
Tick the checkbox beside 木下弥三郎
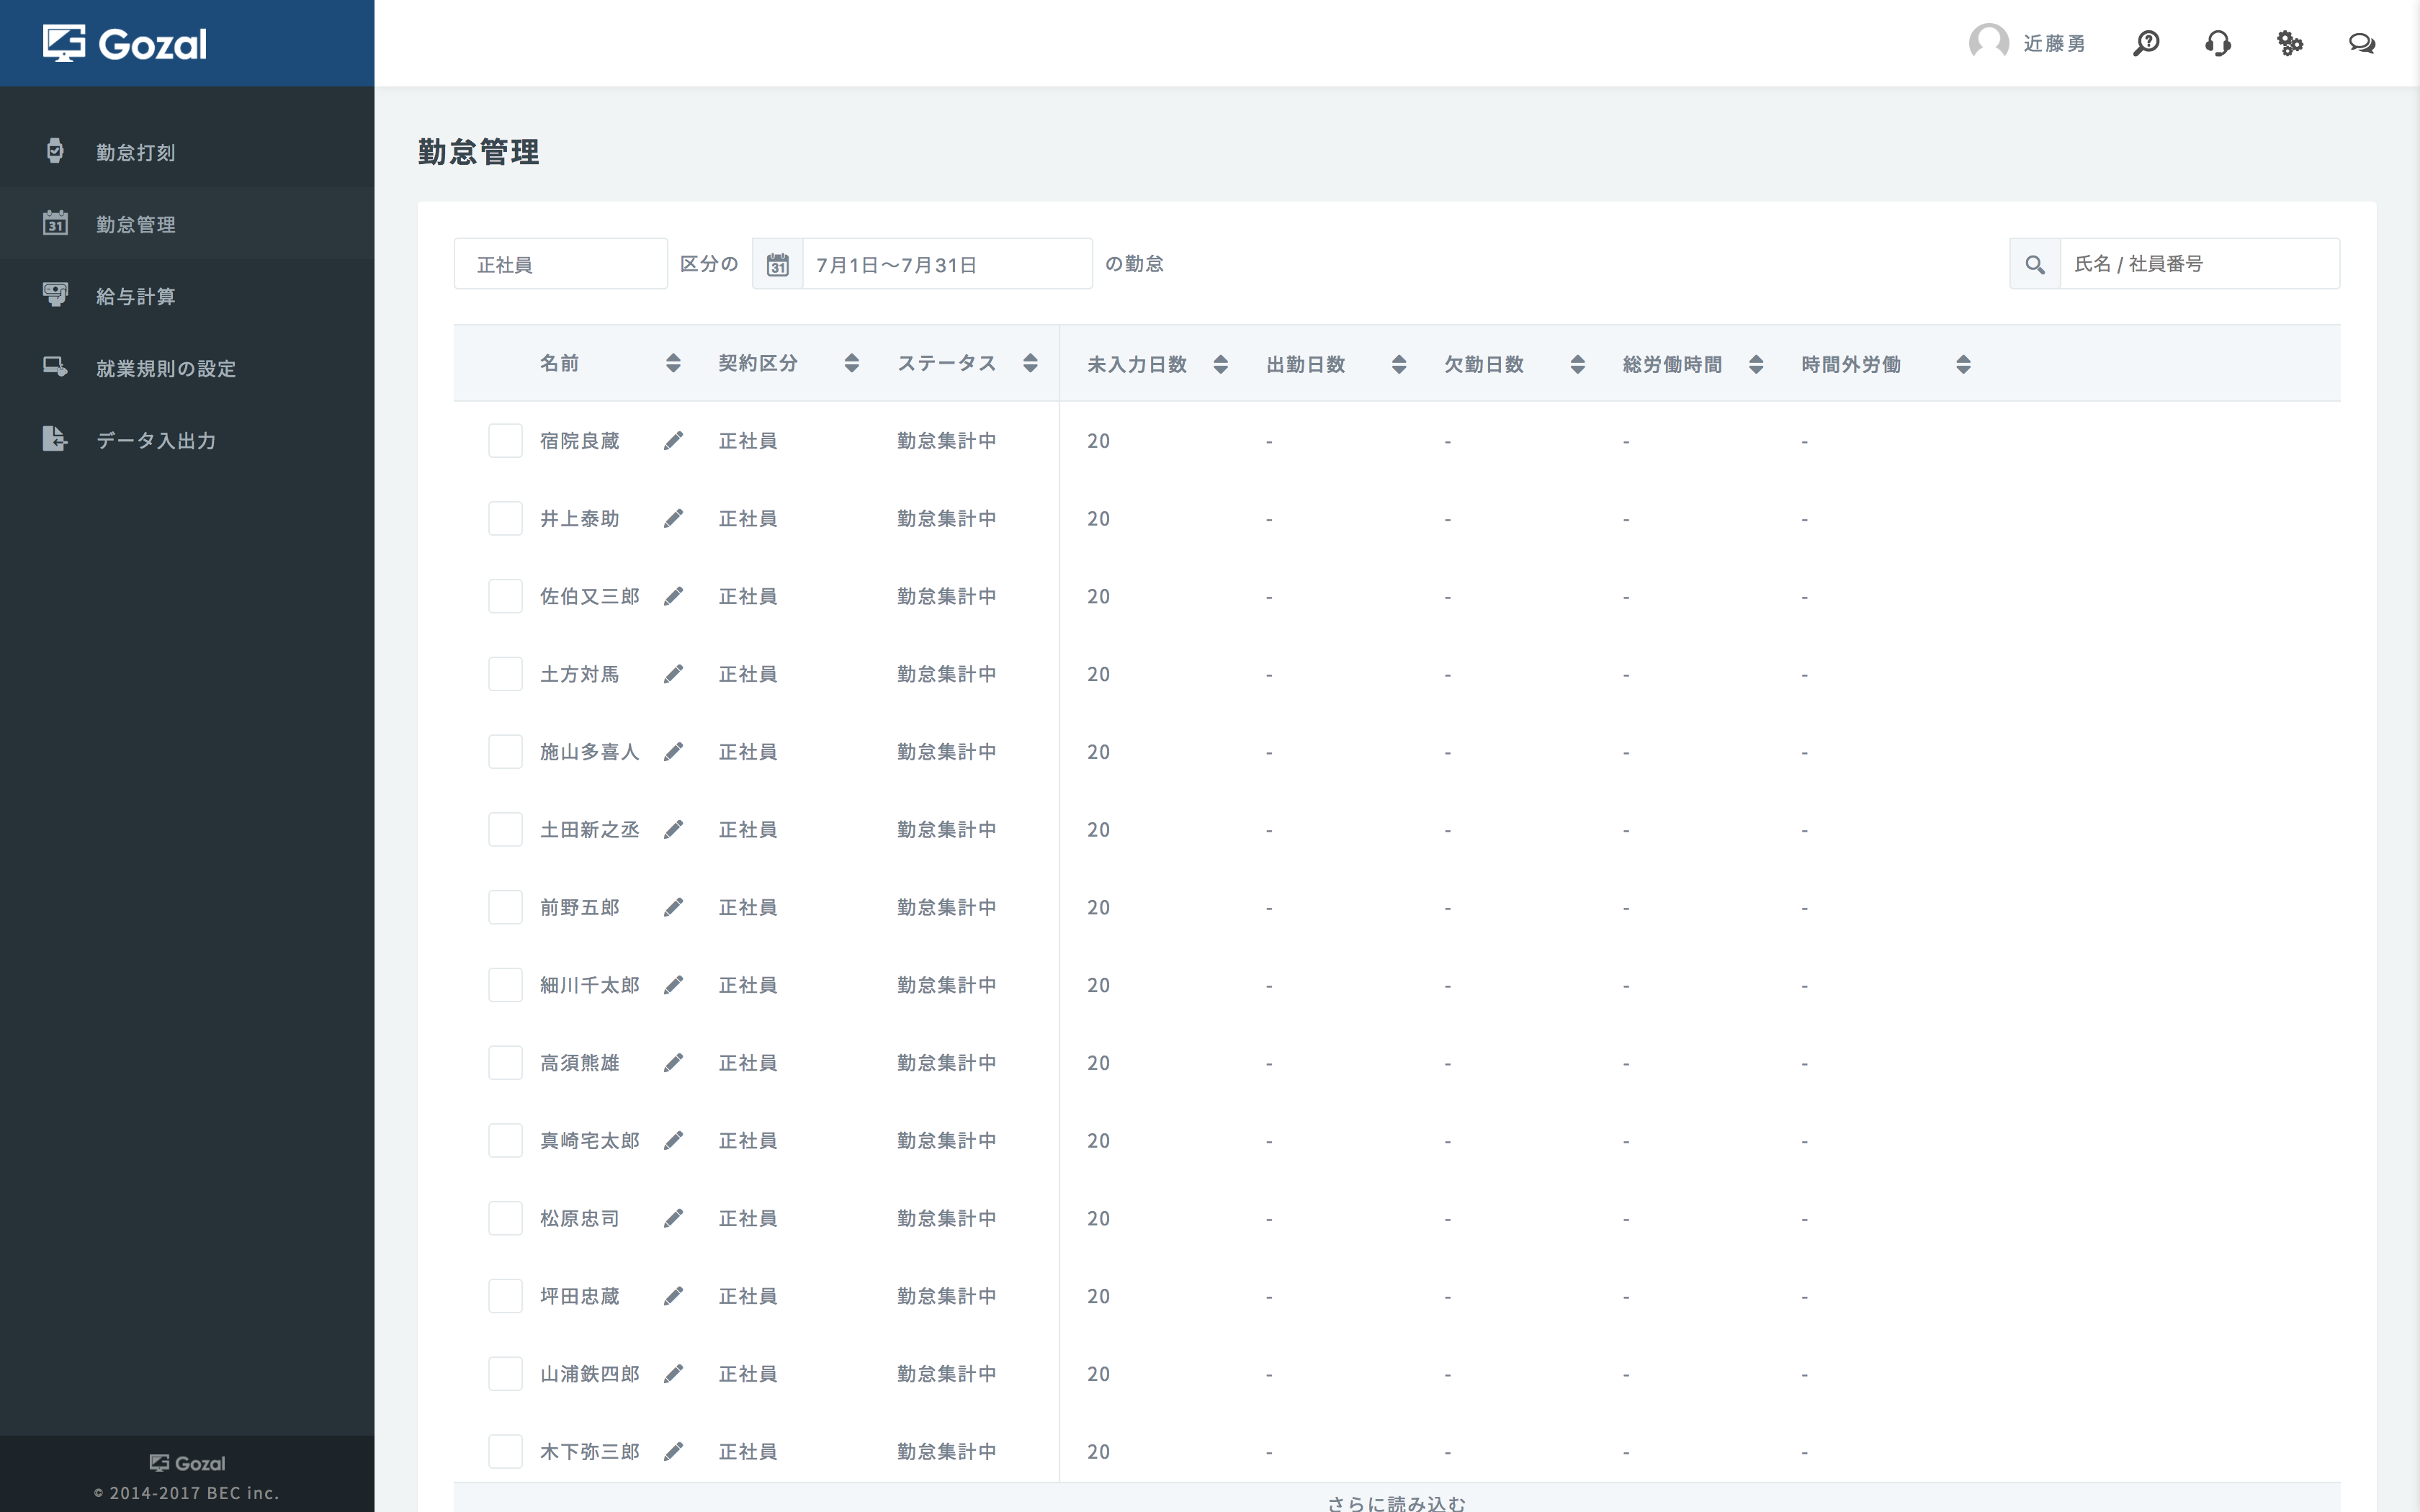tap(505, 1451)
